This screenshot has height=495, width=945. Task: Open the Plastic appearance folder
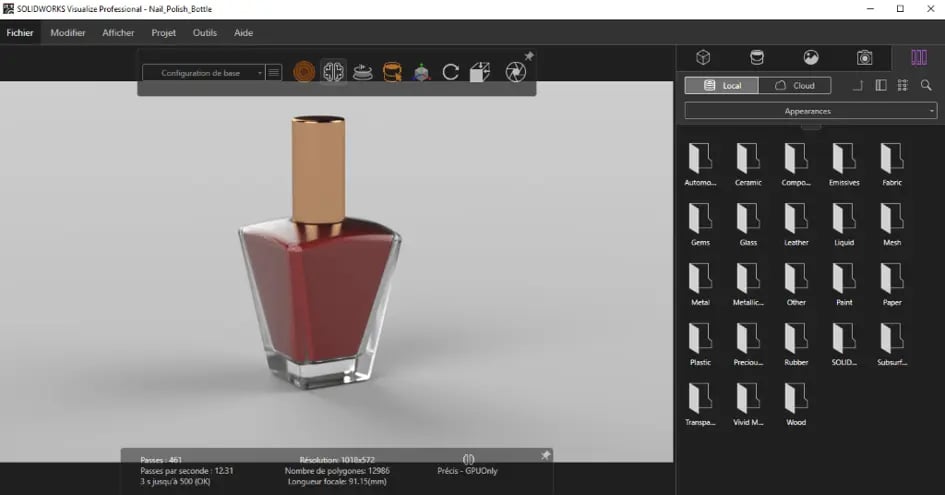pos(700,344)
